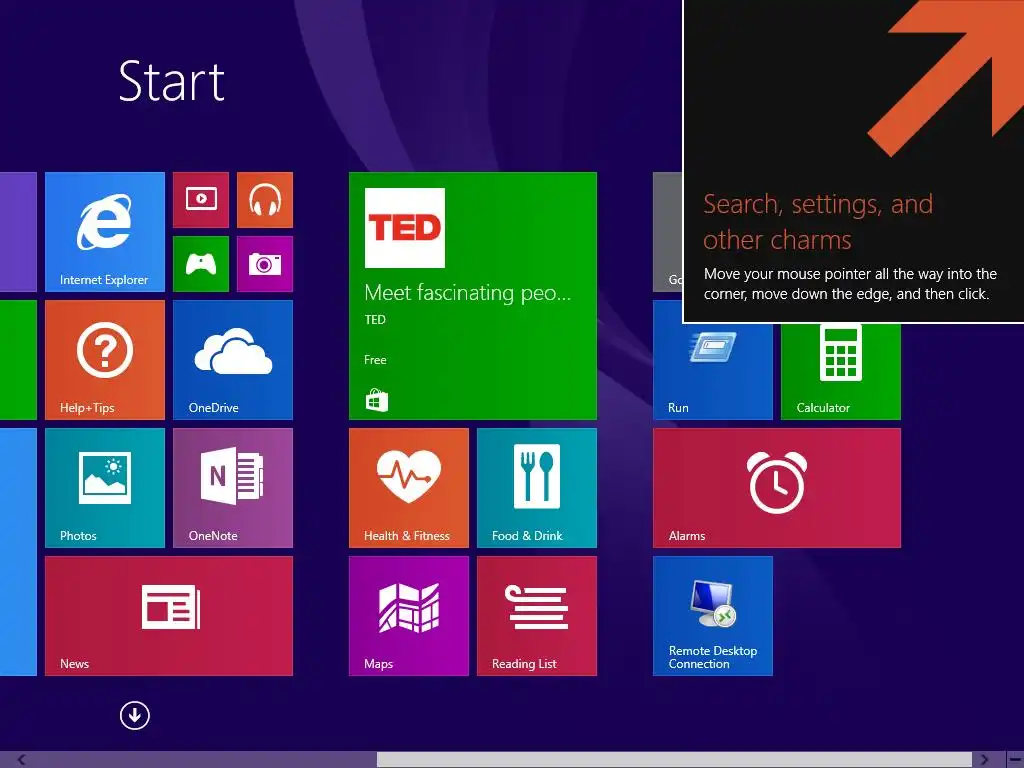
Task: Launch Remote Desktop Connection tile
Action: coord(712,616)
